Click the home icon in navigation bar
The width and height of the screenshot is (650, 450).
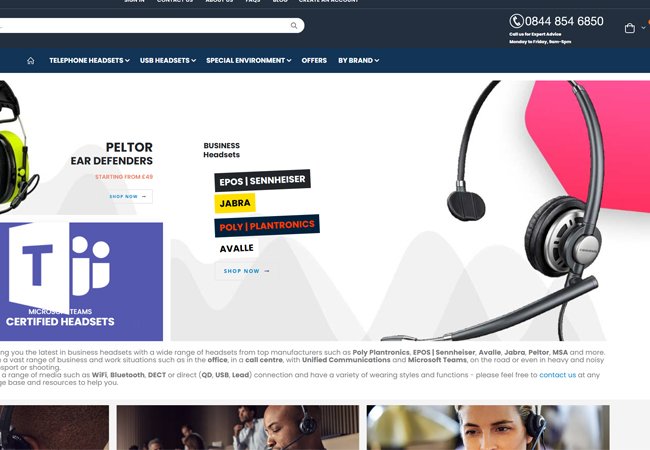click(x=31, y=60)
